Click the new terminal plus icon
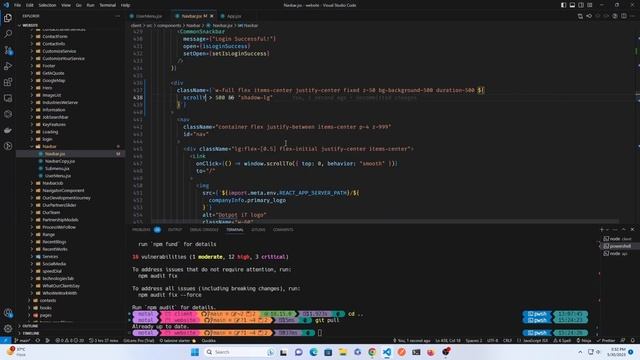Screen dimensions: 640x360 point(602,229)
